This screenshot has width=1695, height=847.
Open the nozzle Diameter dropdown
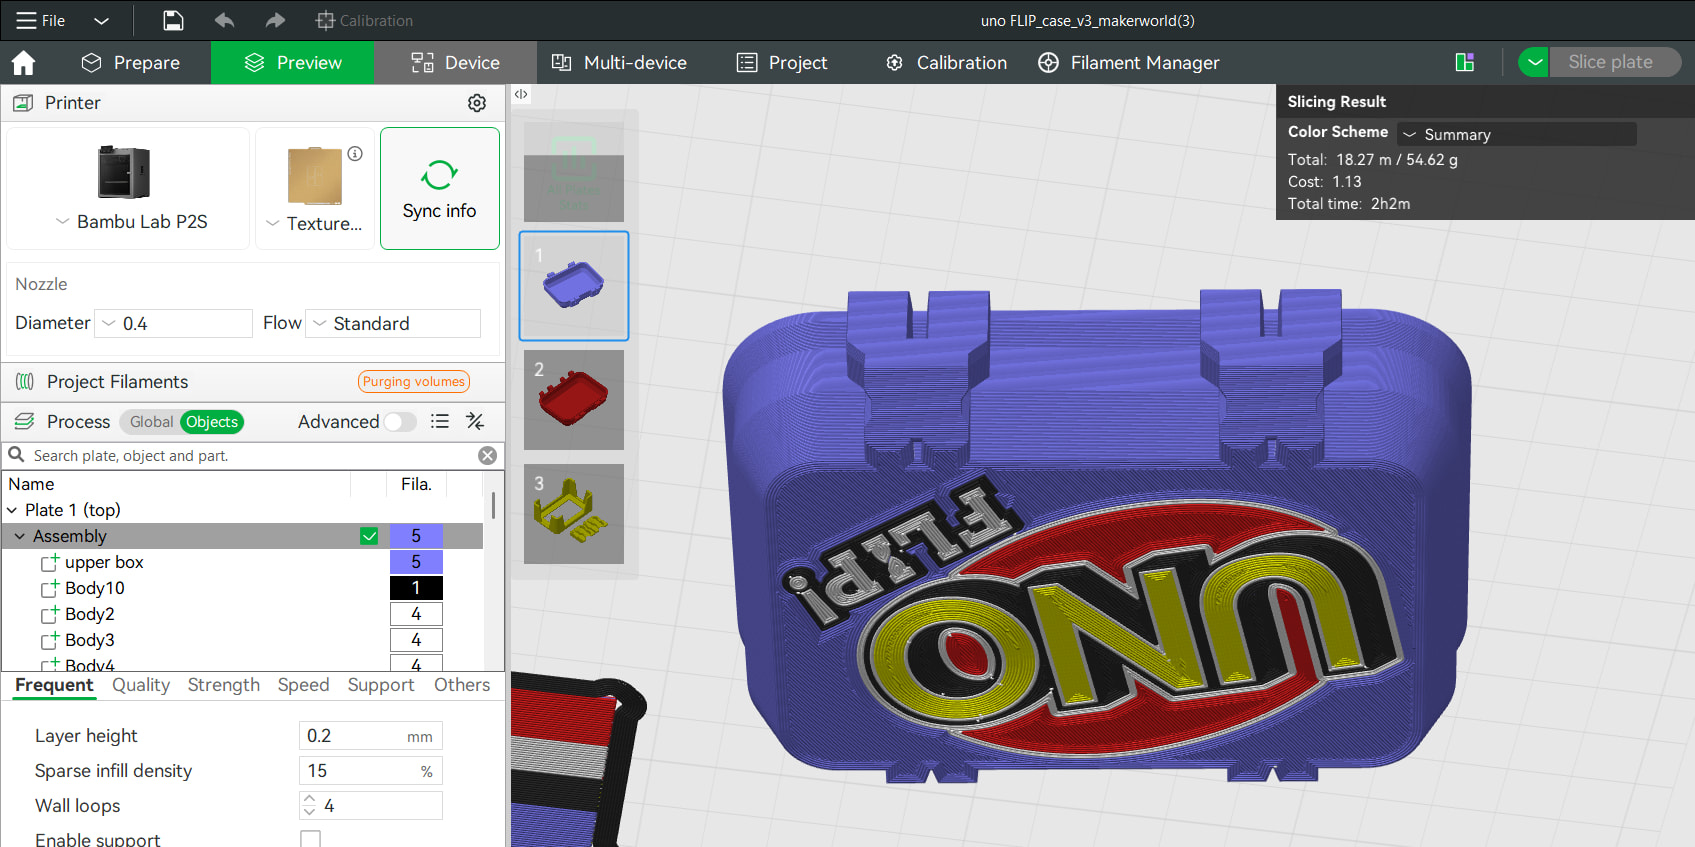(173, 324)
